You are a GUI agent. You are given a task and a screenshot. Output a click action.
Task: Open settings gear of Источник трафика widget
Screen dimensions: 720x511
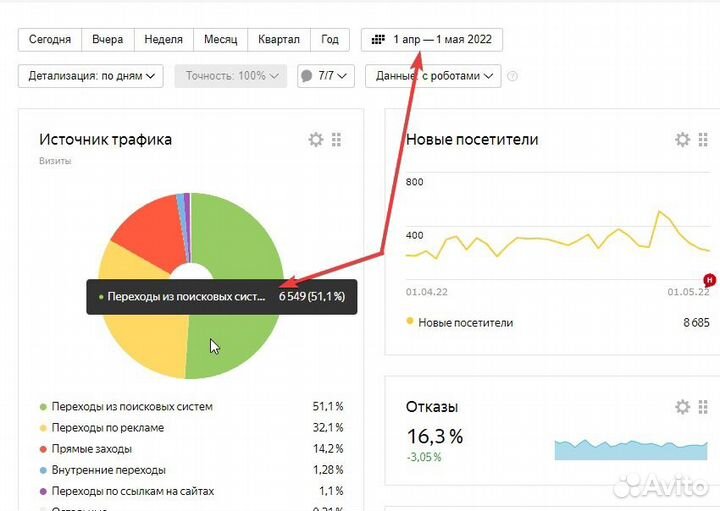(315, 139)
